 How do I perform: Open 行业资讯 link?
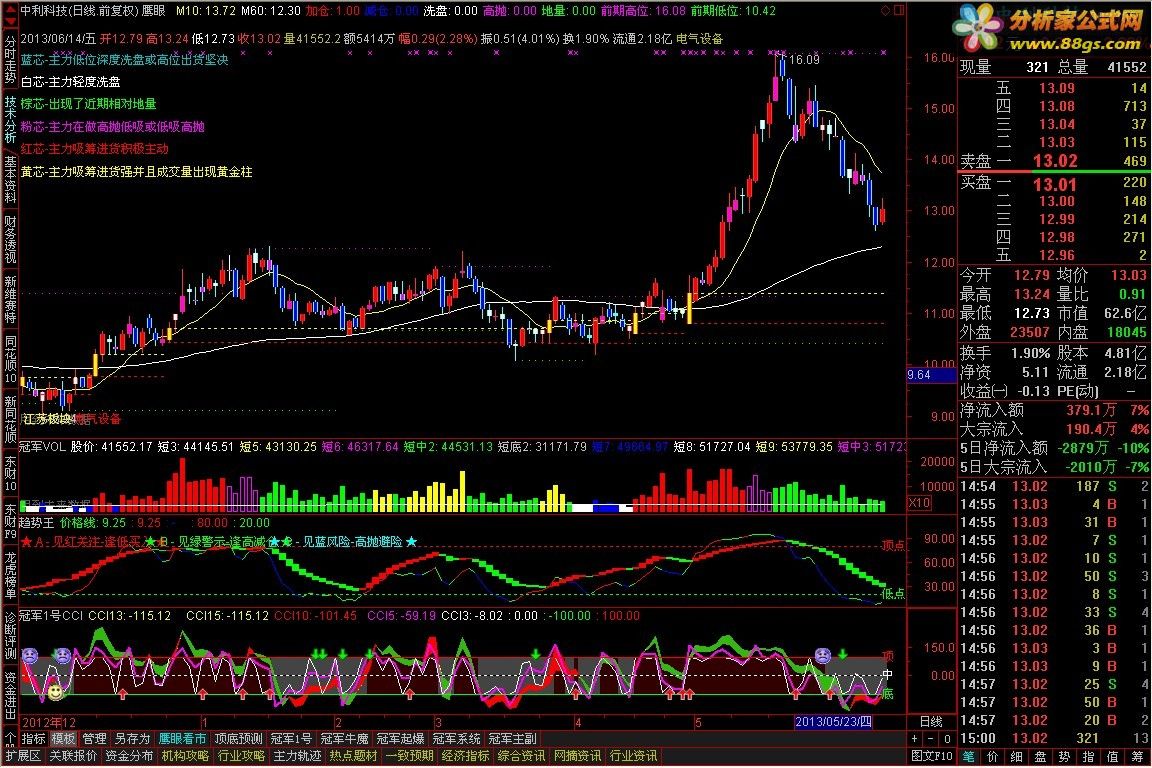point(633,756)
